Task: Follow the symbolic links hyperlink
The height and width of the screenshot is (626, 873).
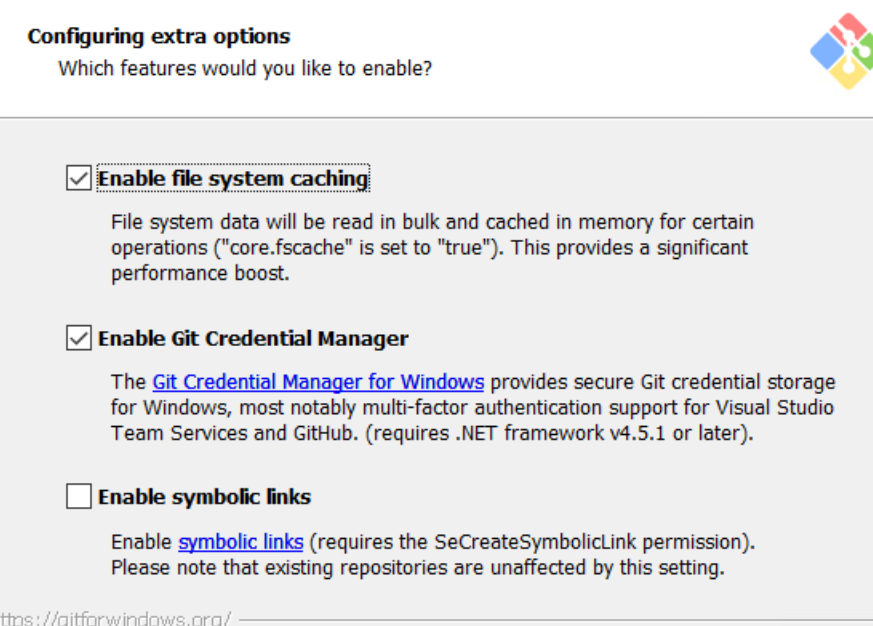Action: tap(240, 542)
